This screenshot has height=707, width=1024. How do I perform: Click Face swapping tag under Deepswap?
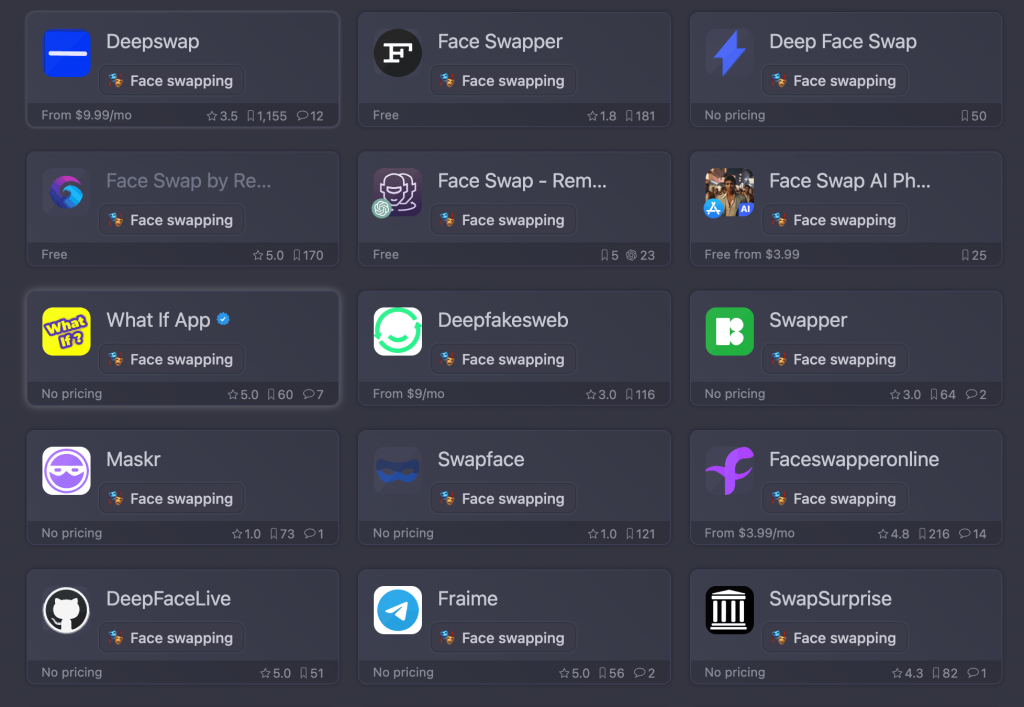pyautogui.click(x=171, y=81)
